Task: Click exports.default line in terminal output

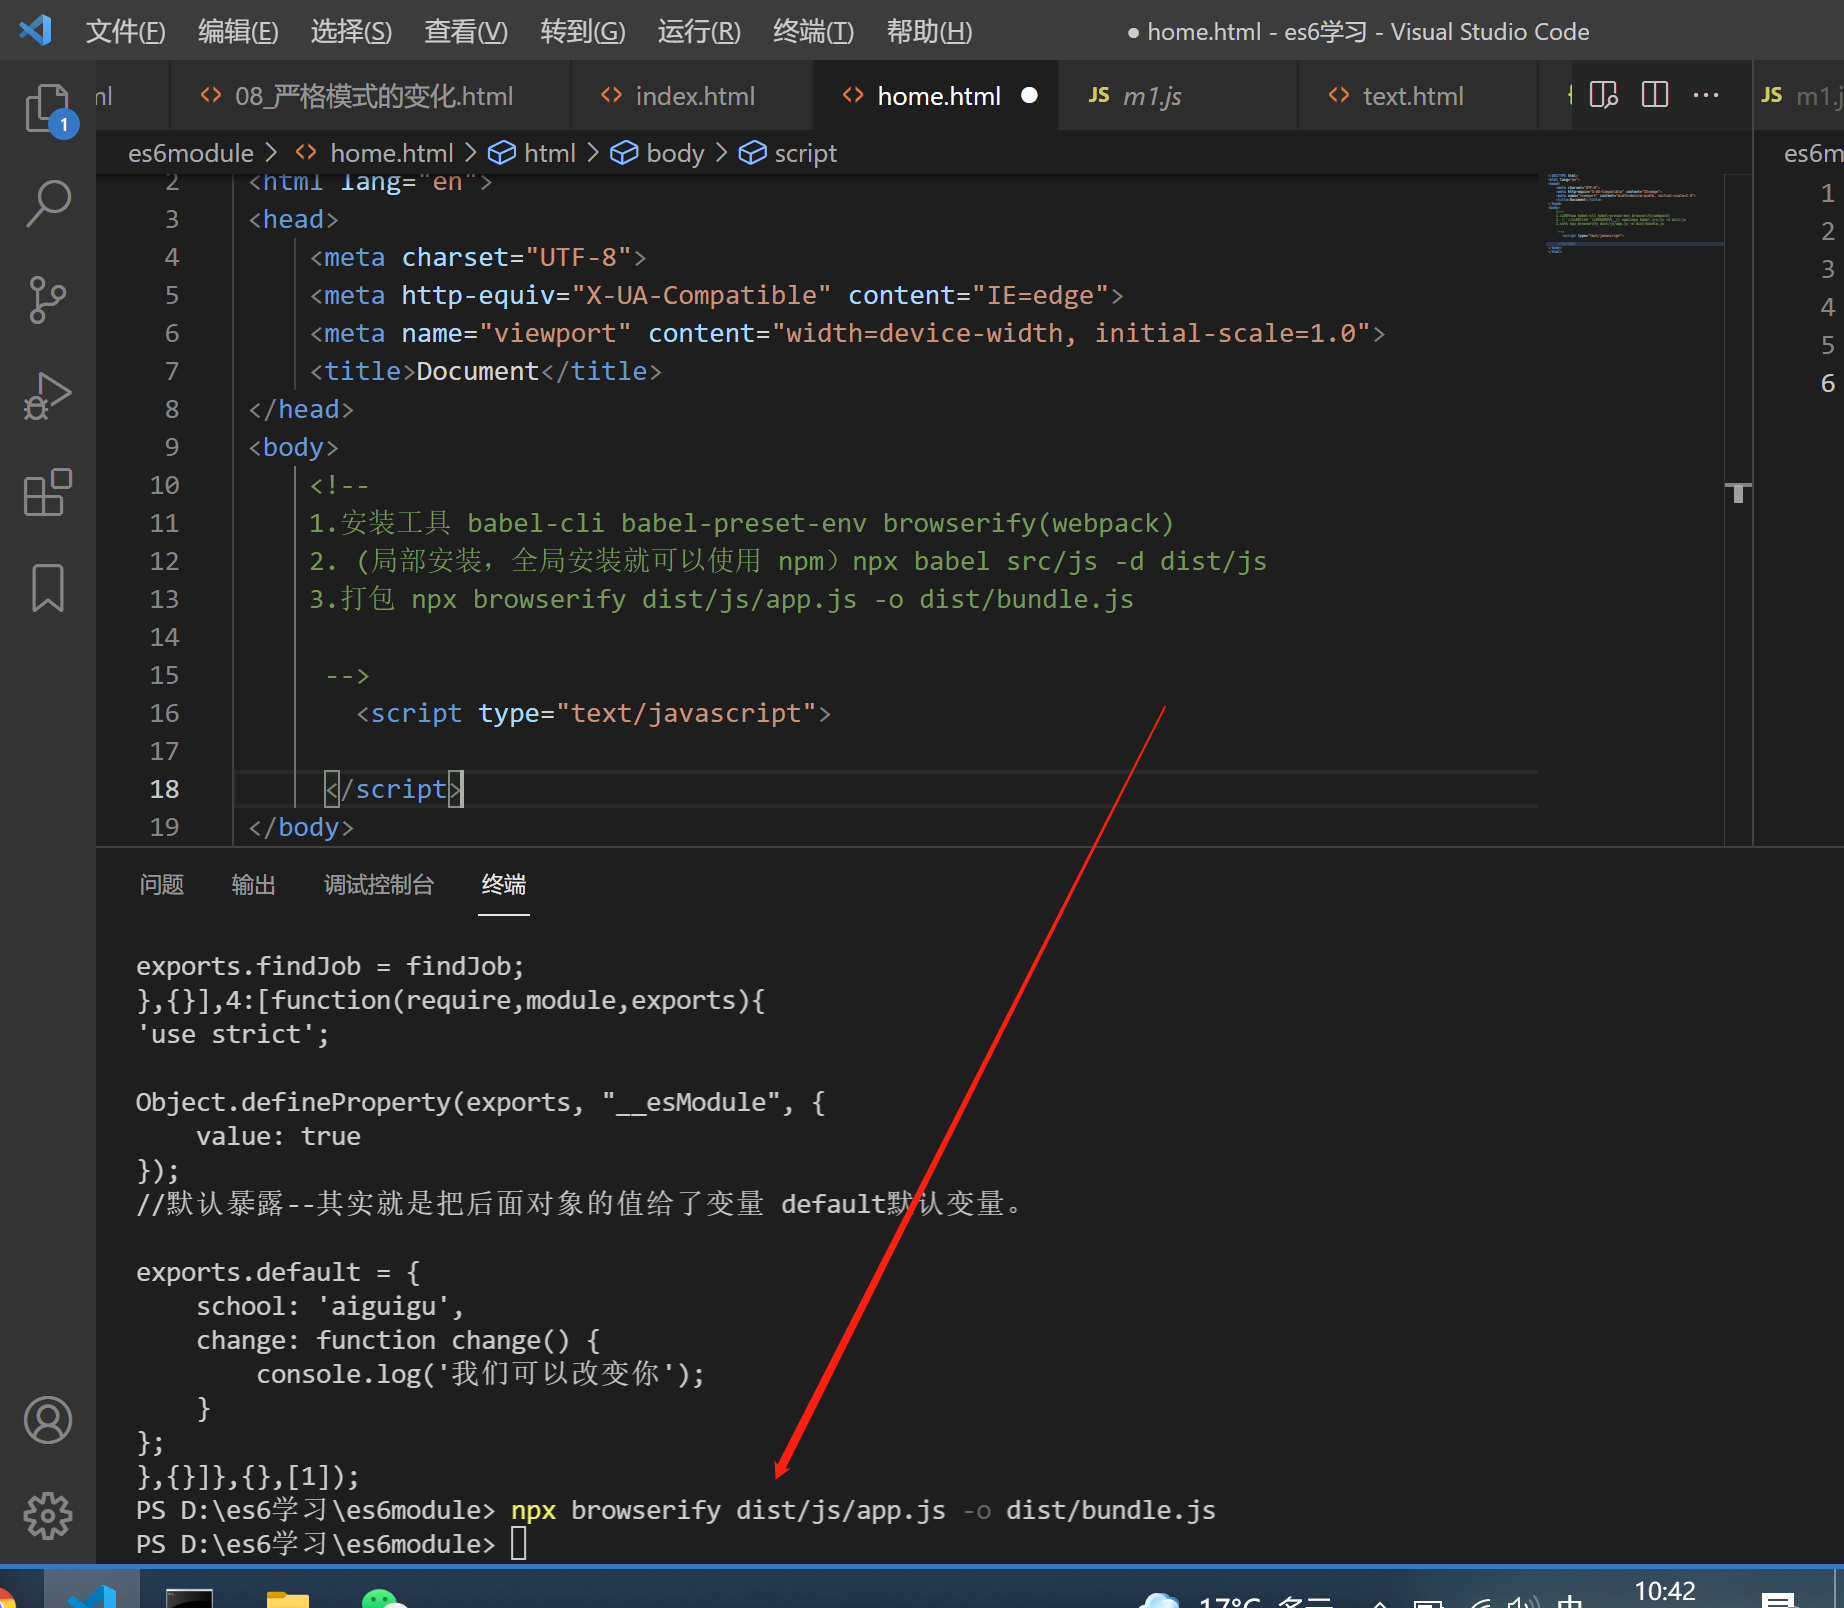Action: click(x=278, y=1271)
